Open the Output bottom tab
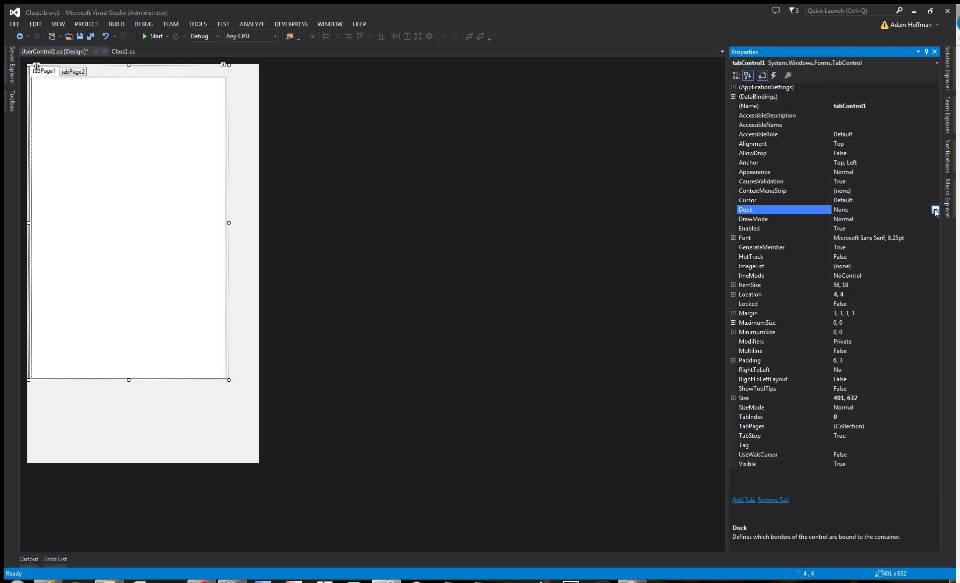 coord(29,559)
